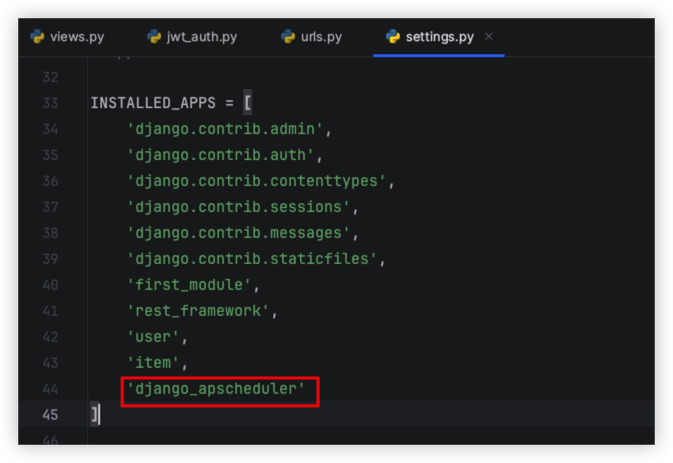
Task: Place cursor on 'first_module' entry
Action: point(188,285)
